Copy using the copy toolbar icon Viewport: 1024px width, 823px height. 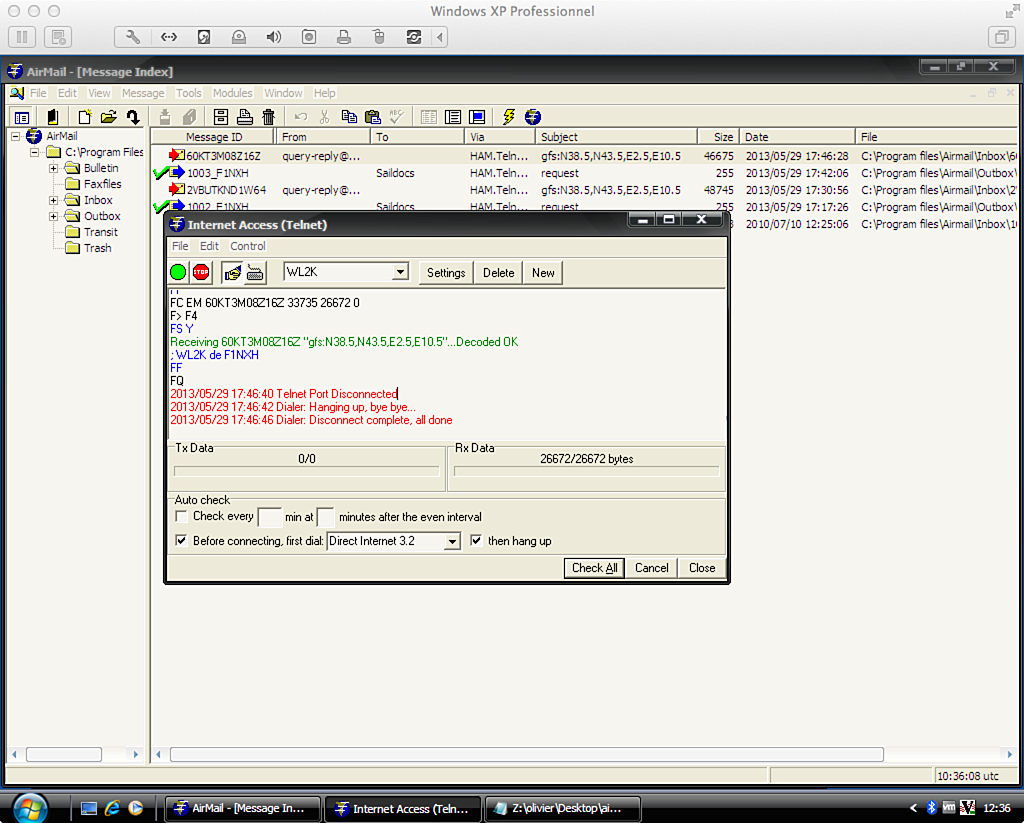(349, 118)
